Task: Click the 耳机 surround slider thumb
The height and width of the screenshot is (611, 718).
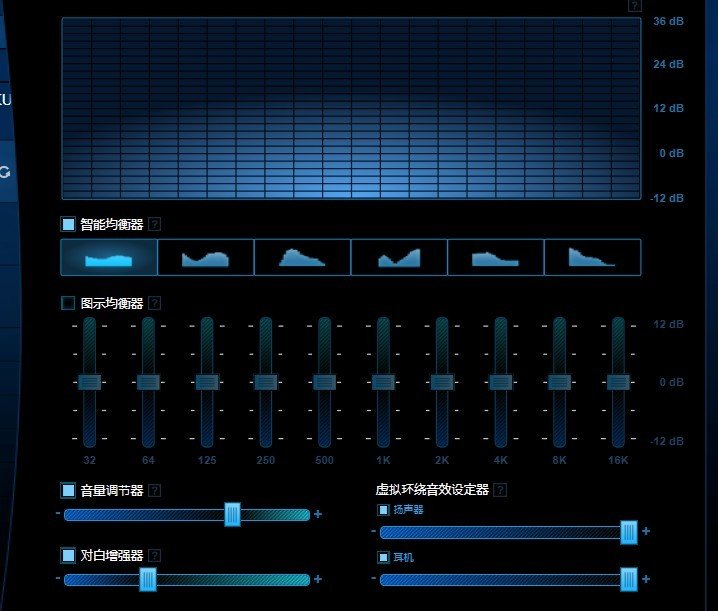Action: pos(629,579)
